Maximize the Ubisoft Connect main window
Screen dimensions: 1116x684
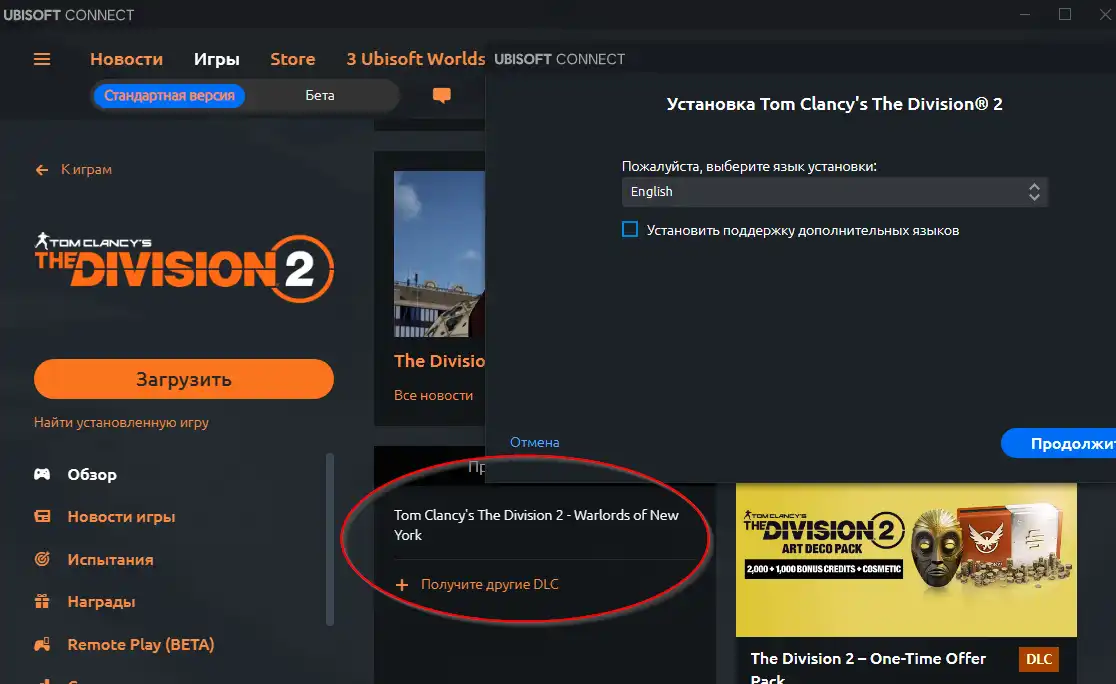point(1065,14)
